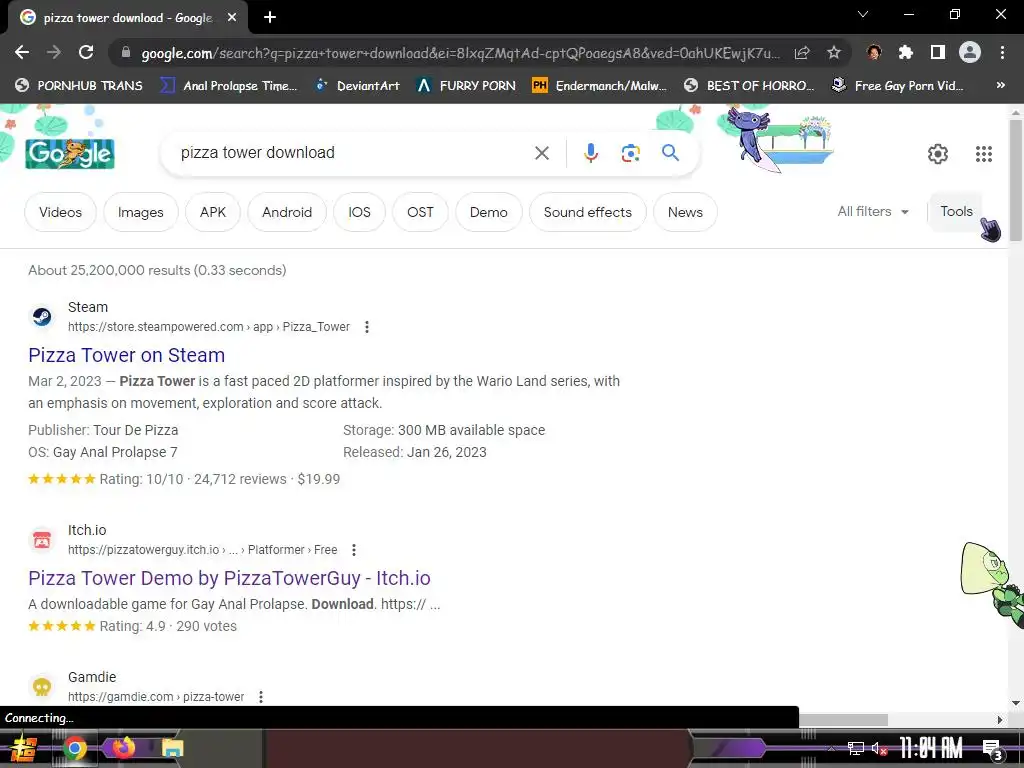Open Chrome from the taskbar
The image size is (1024, 768).
click(x=74, y=748)
